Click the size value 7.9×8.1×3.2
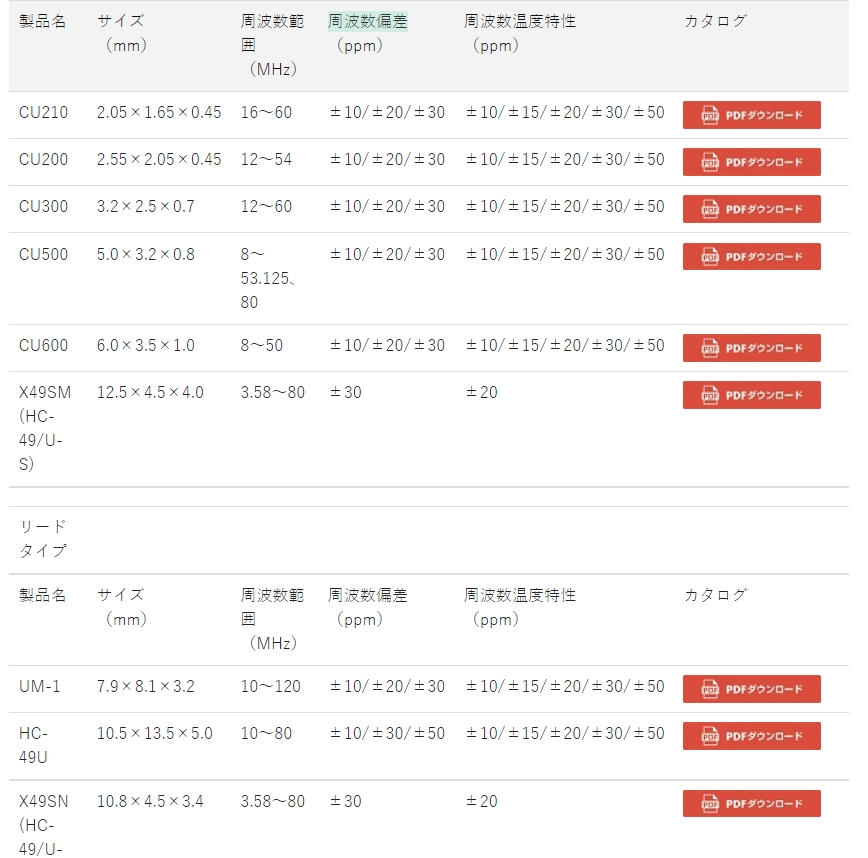Image resolution: width=868 pixels, height=858 pixels. 146,686
